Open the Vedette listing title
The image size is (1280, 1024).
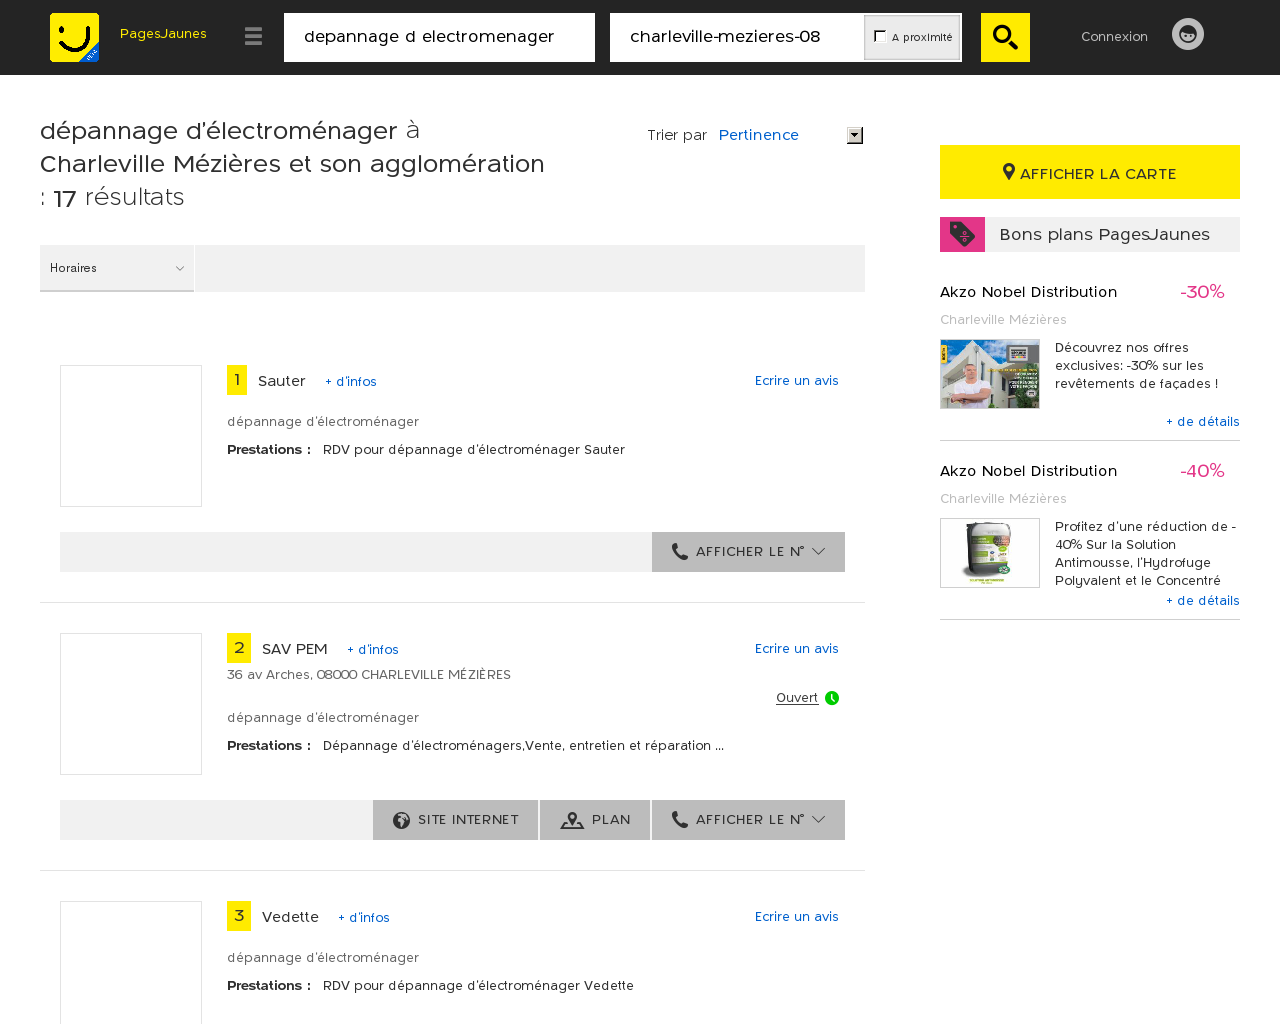pyautogui.click(x=290, y=917)
